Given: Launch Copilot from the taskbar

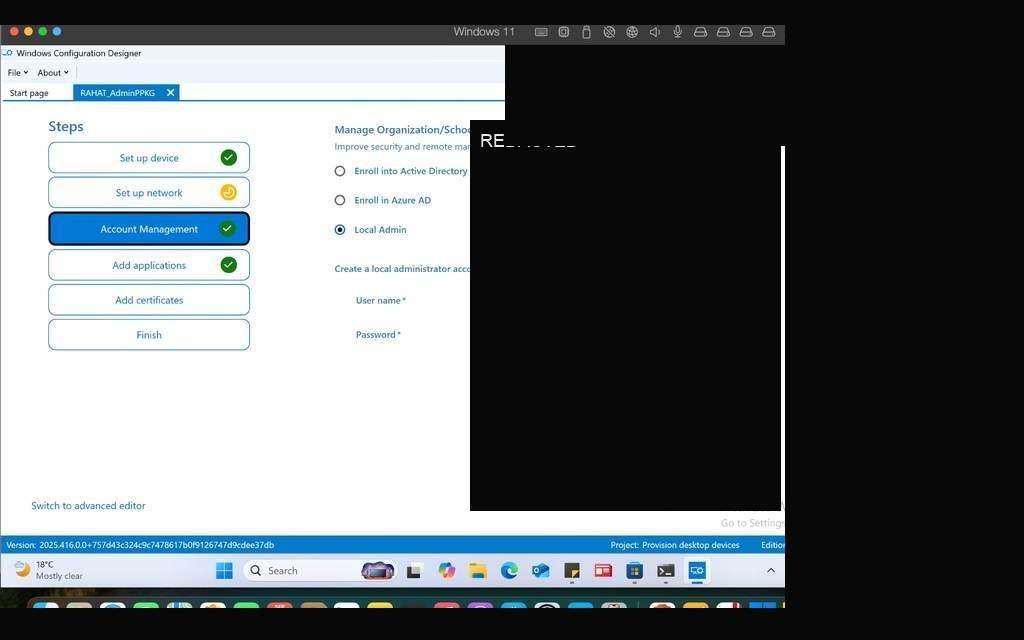Looking at the screenshot, I should [447, 571].
